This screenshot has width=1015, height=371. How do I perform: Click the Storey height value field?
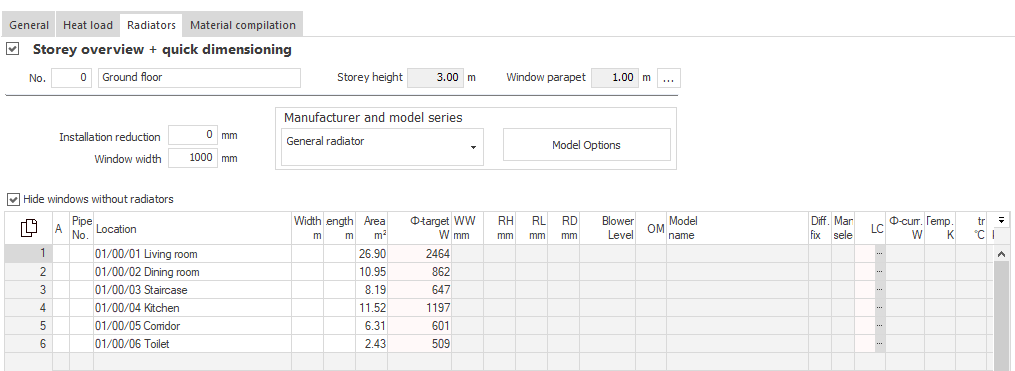coord(436,78)
